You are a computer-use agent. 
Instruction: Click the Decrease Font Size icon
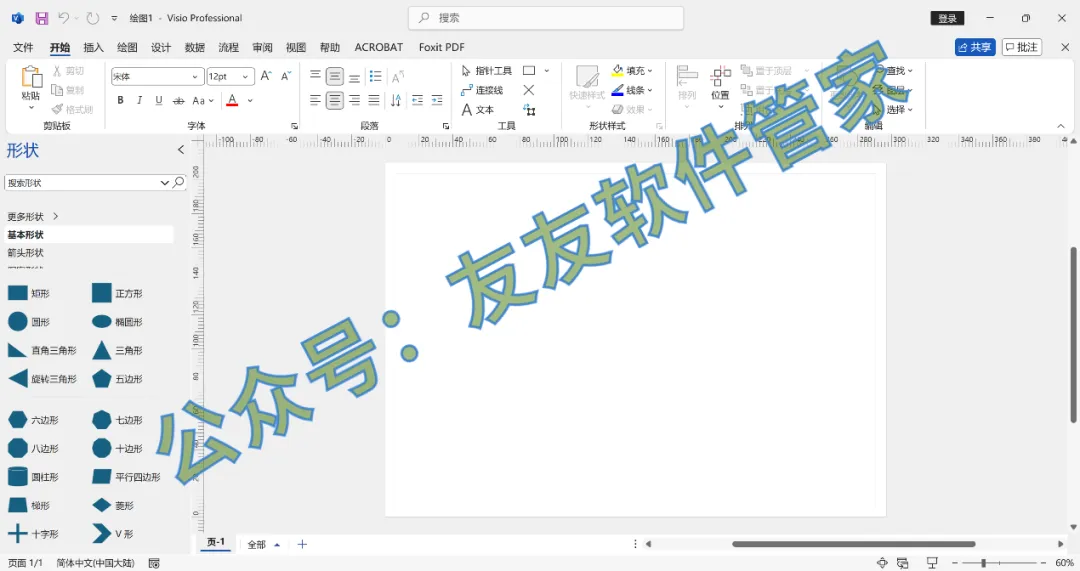click(x=286, y=76)
